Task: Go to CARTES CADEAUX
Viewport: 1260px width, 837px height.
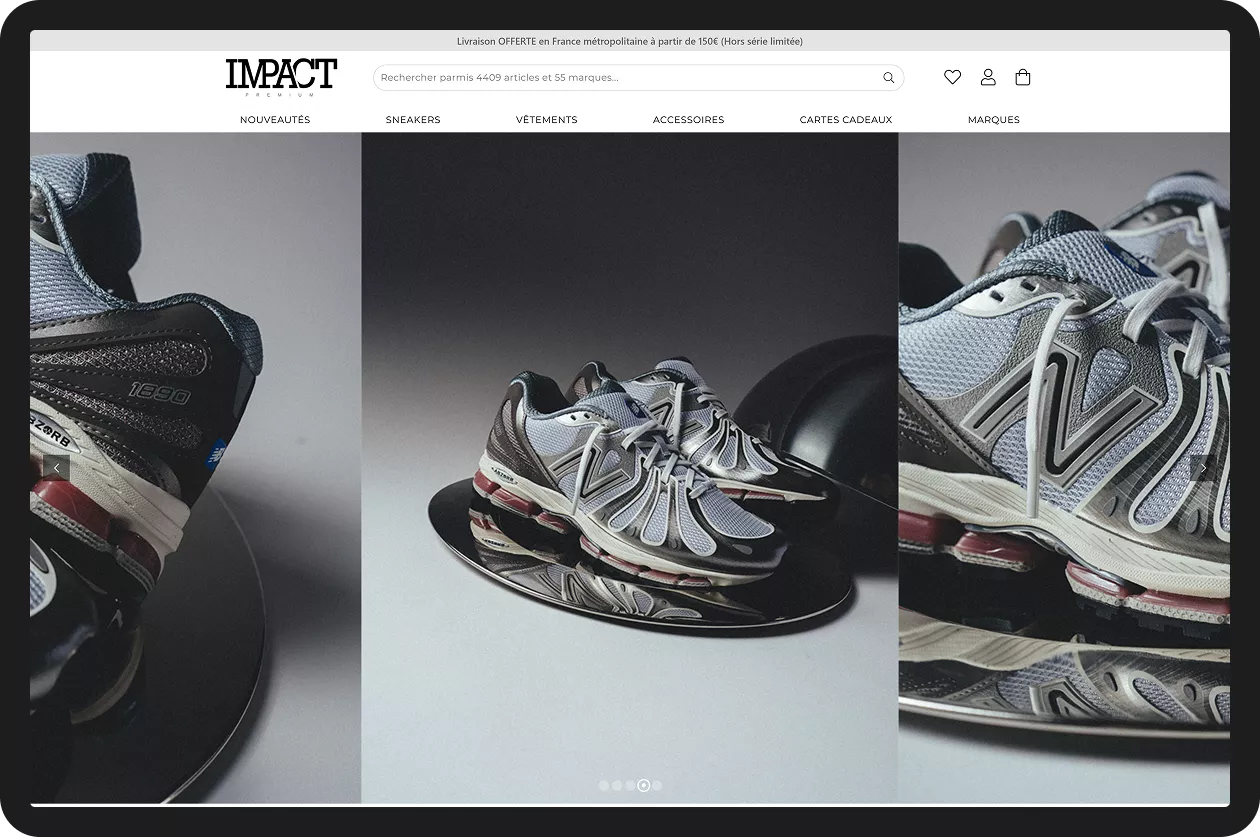Action: (846, 120)
